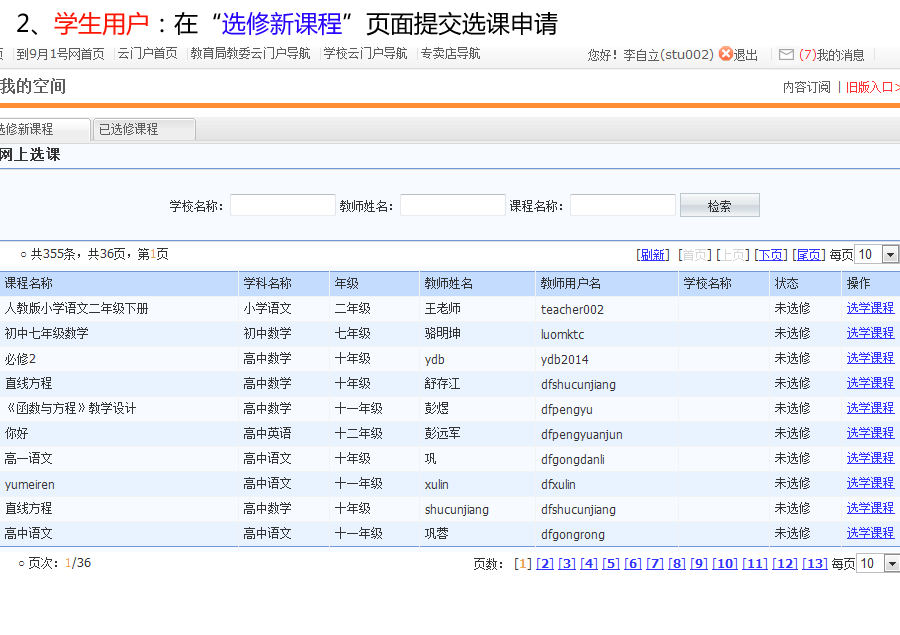Open 云门户首页 navigation link
This screenshot has width=900, height=635.
147,54
